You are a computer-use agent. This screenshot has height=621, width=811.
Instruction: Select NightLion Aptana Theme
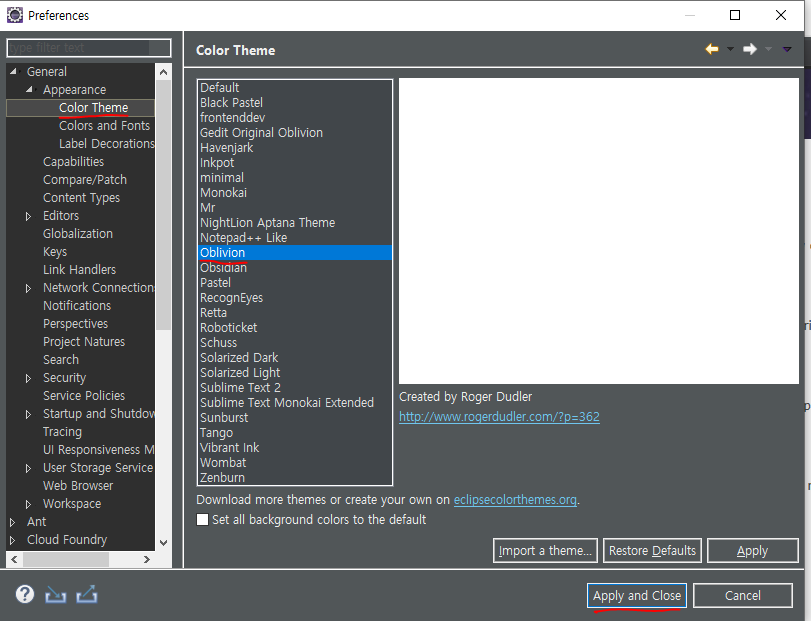[x=295, y=222]
